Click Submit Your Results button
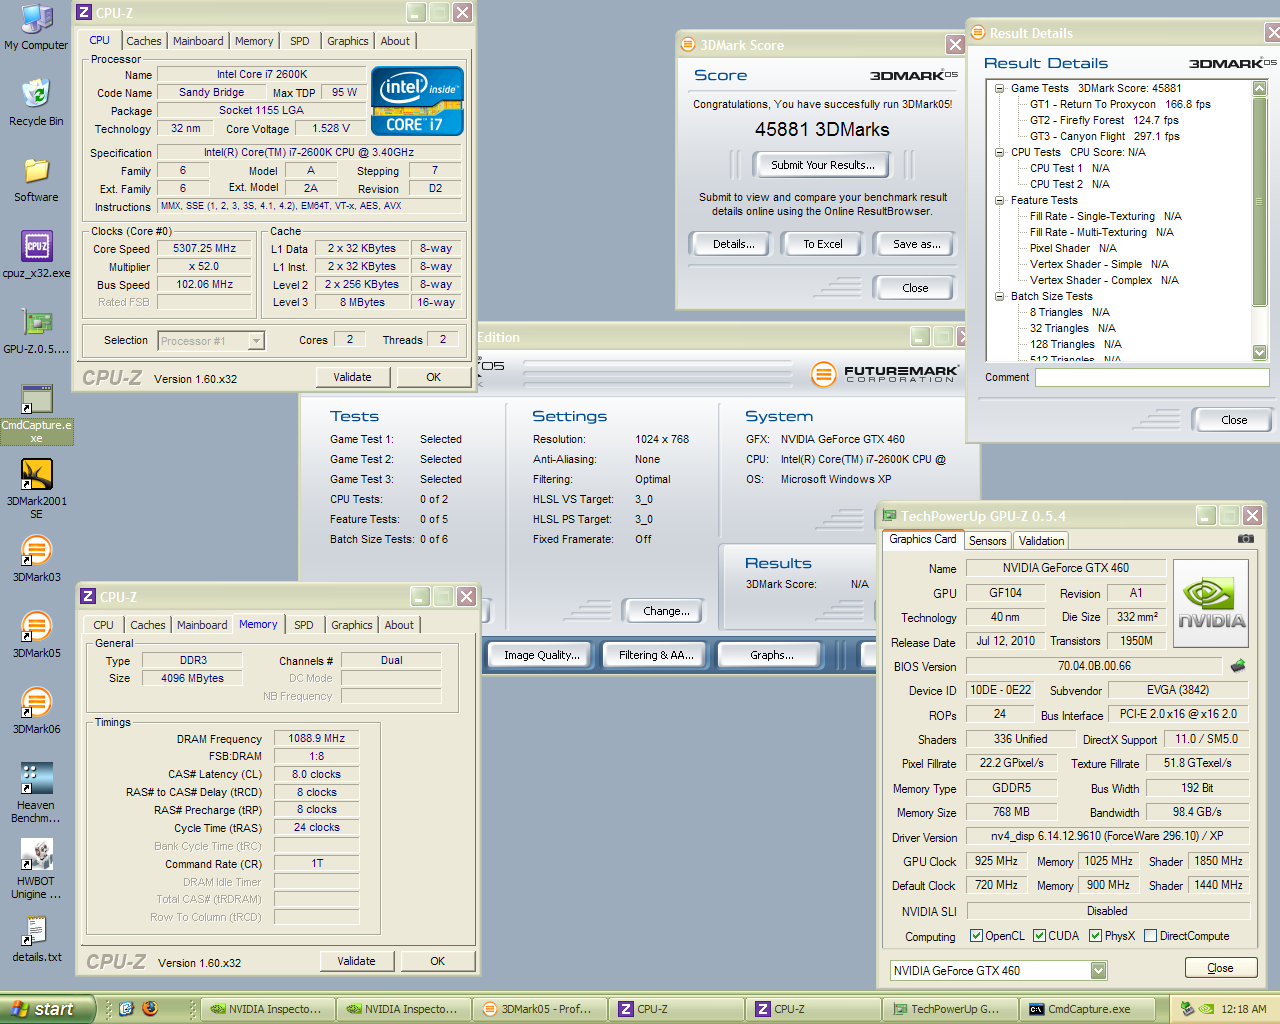This screenshot has height=1024, width=1280. coord(823,165)
